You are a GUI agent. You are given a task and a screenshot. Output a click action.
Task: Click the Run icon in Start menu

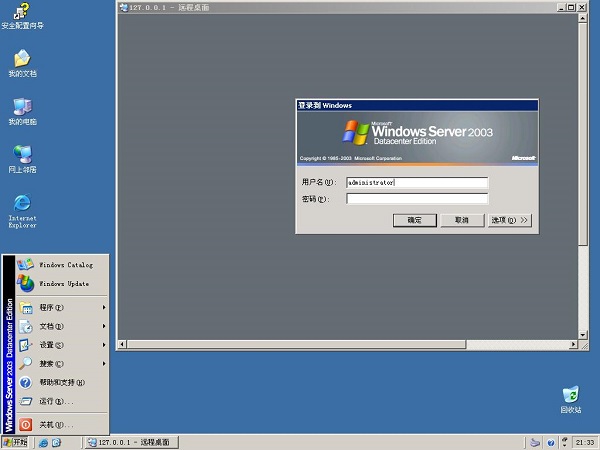coord(26,401)
